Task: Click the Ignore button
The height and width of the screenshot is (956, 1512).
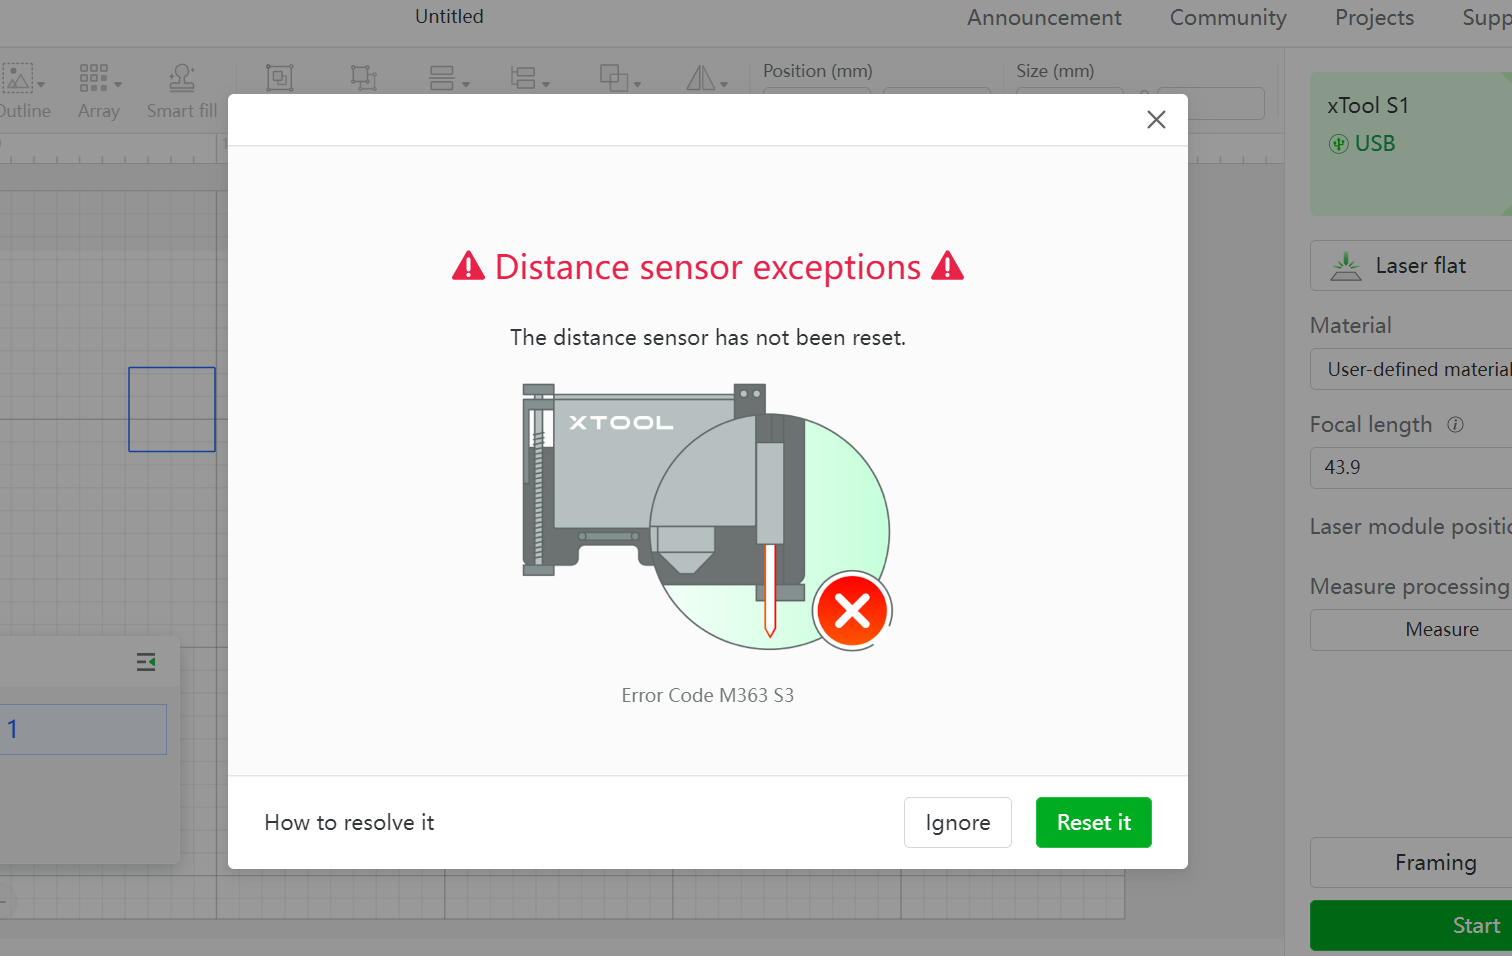Action: tap(957, 822)
